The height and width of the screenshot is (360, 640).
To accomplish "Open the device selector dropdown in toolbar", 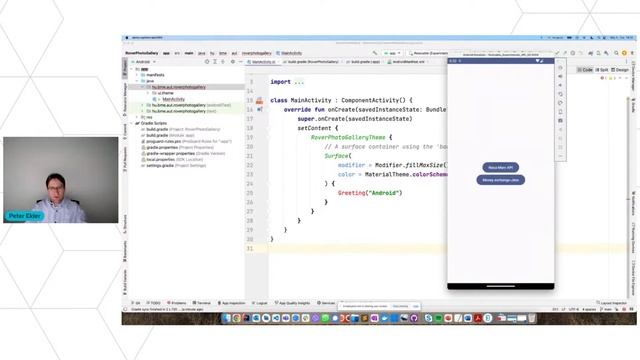I will pos(428,53).
